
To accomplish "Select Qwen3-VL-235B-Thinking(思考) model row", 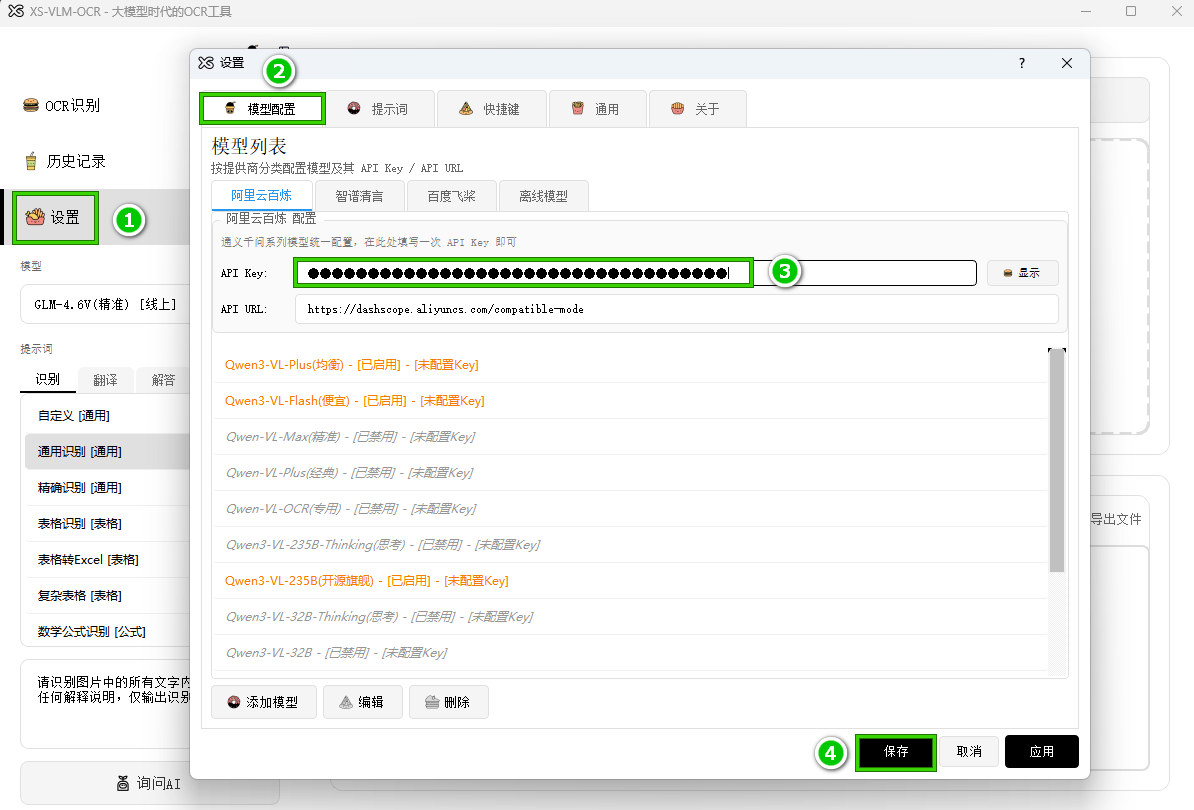I will click(631, 544).
